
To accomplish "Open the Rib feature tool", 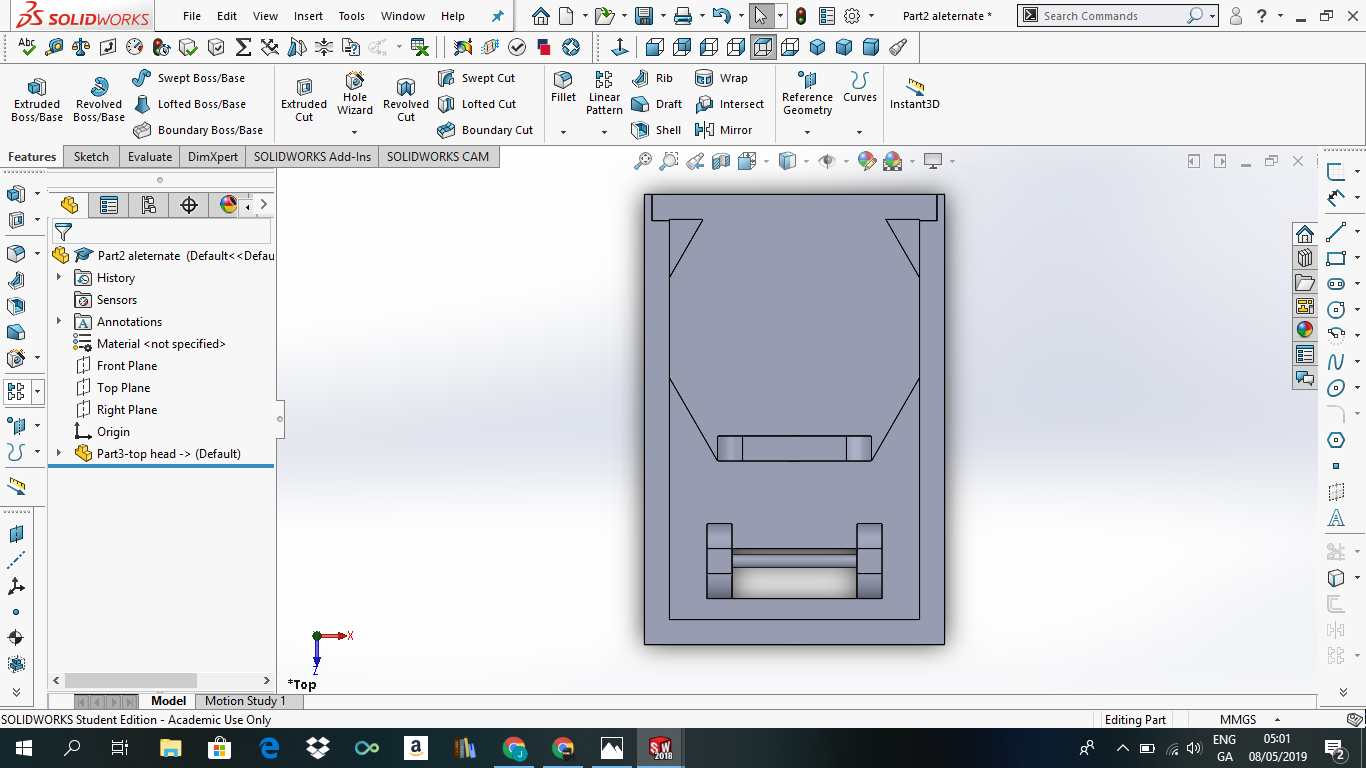I will 653,78.
